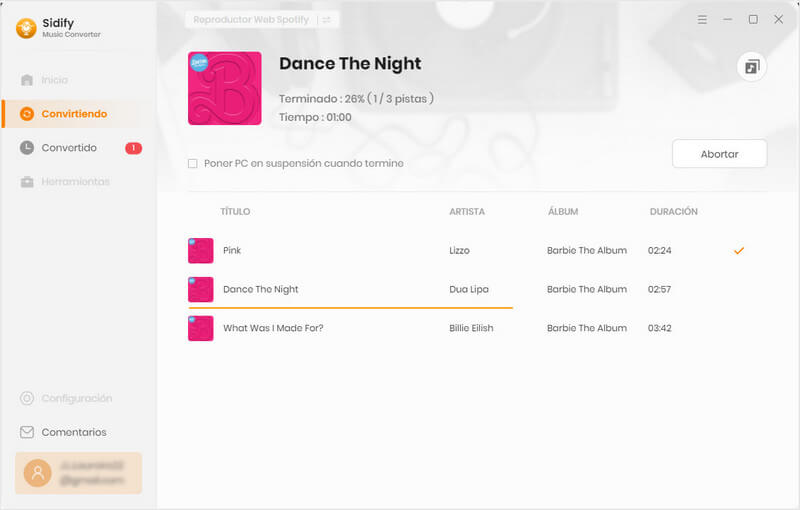Switch source via Reproductor Web Spotify selector

point(262,20)
